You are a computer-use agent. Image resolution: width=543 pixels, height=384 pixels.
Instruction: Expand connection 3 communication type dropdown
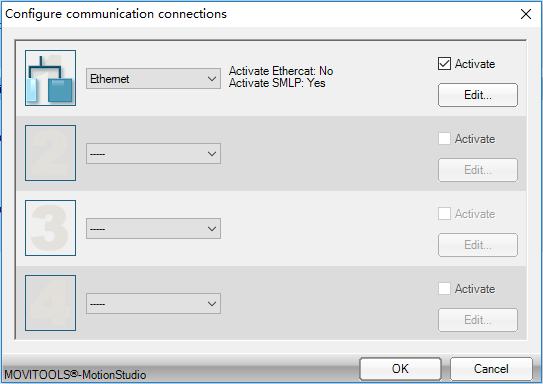(x=153, y=229)
